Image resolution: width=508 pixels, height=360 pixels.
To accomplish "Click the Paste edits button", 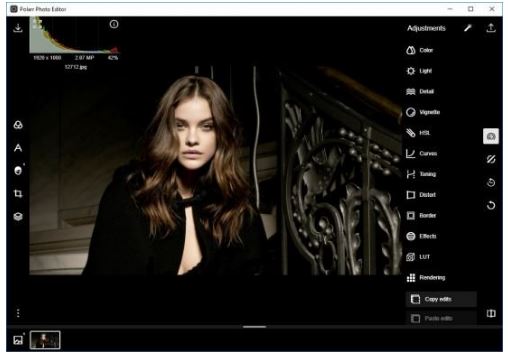I will (x=441, y=319).
